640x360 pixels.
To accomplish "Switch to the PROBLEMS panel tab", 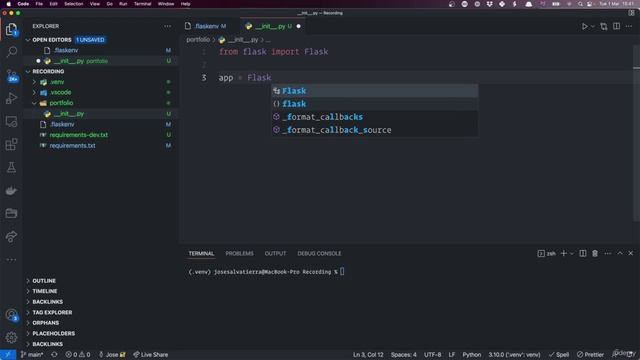I will (x=239, y=253).
